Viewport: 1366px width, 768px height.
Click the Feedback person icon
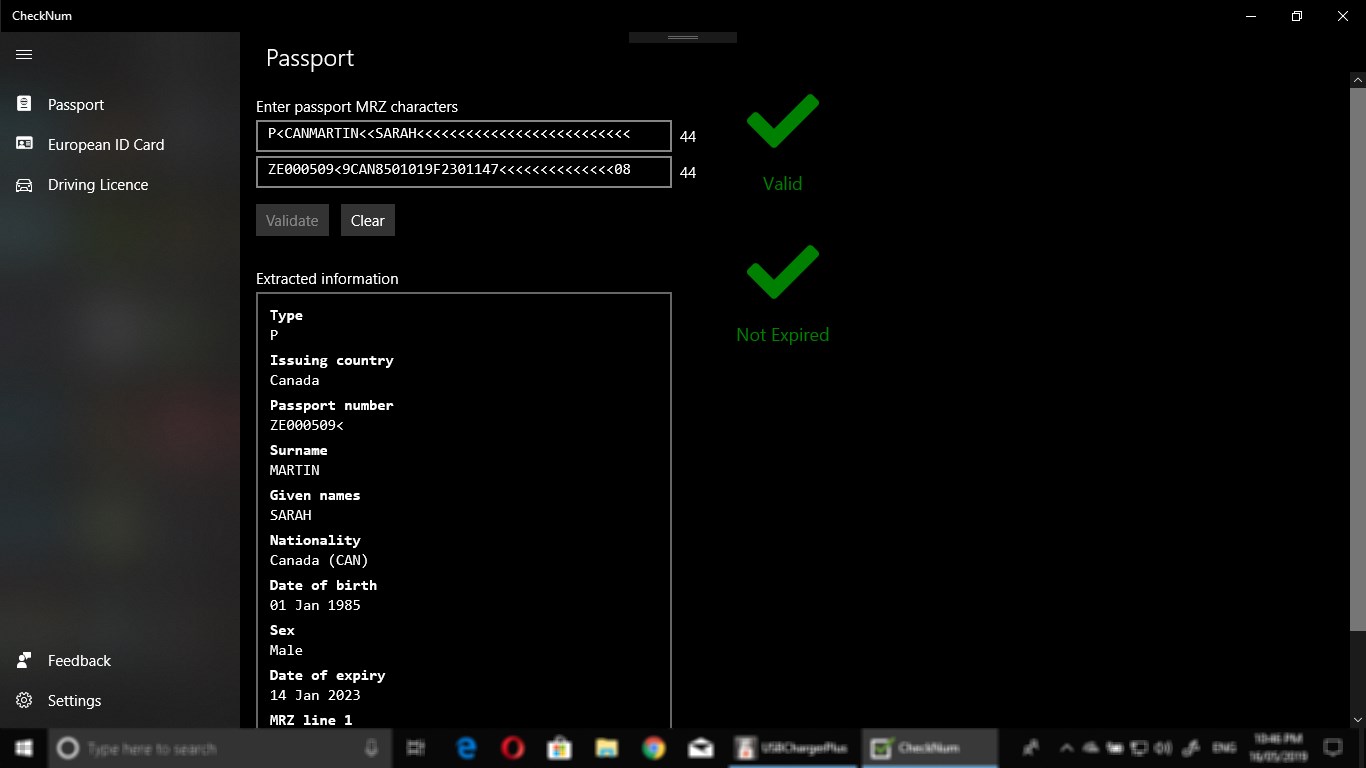(24, 660)
